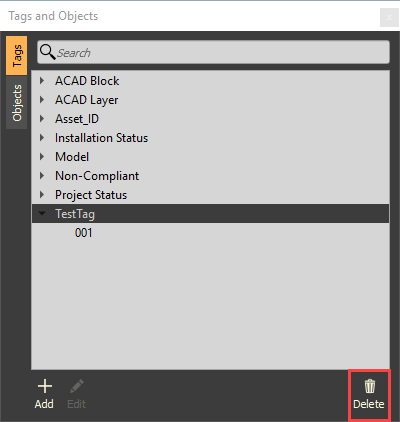The width and height of the screenshot is (400, 422).
Task: Close the Tags and Objects panel
Action: click(389, 17)
